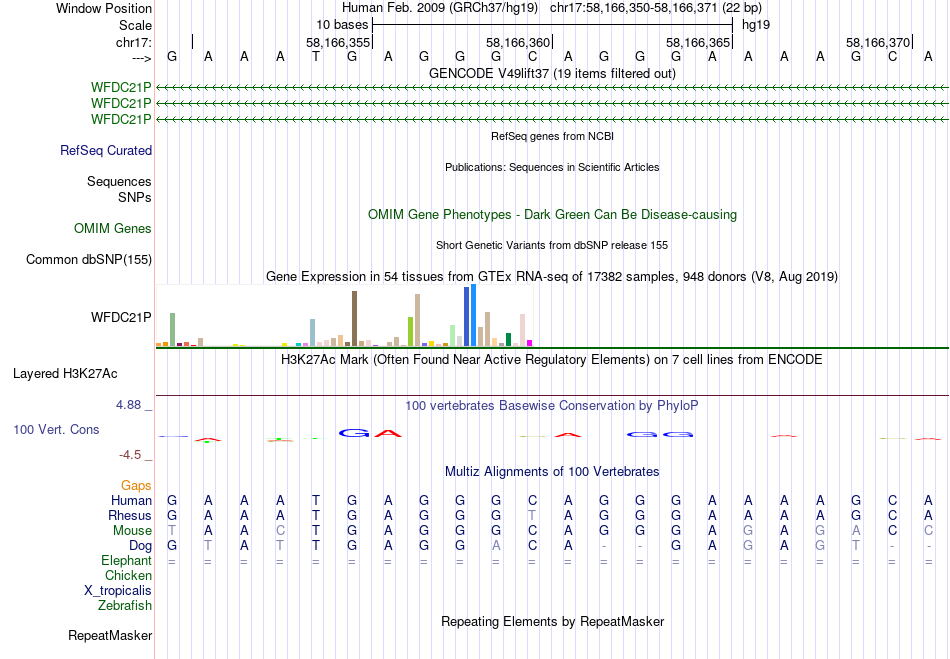The height and width of the screenshot is (659, 950).
Task: Click tall dark brown GTEx expression bar
Action: pyautogui.click(x=354, y=319)
